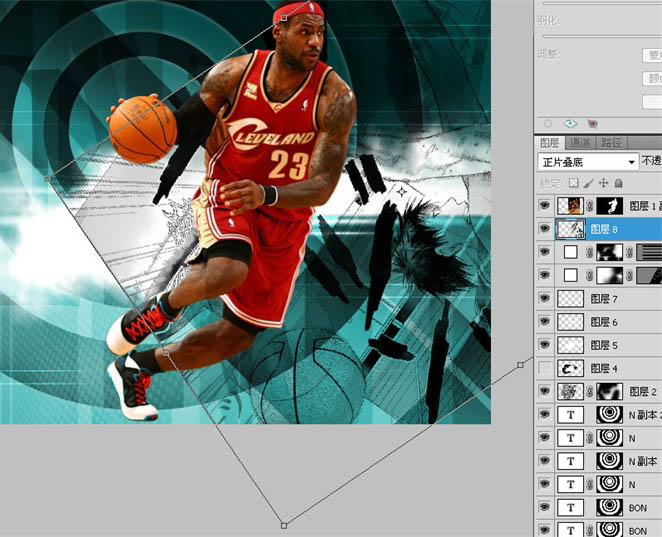Hide the 图层 1 副本 layer
662x537 pixels.
[x=545, y=206]
